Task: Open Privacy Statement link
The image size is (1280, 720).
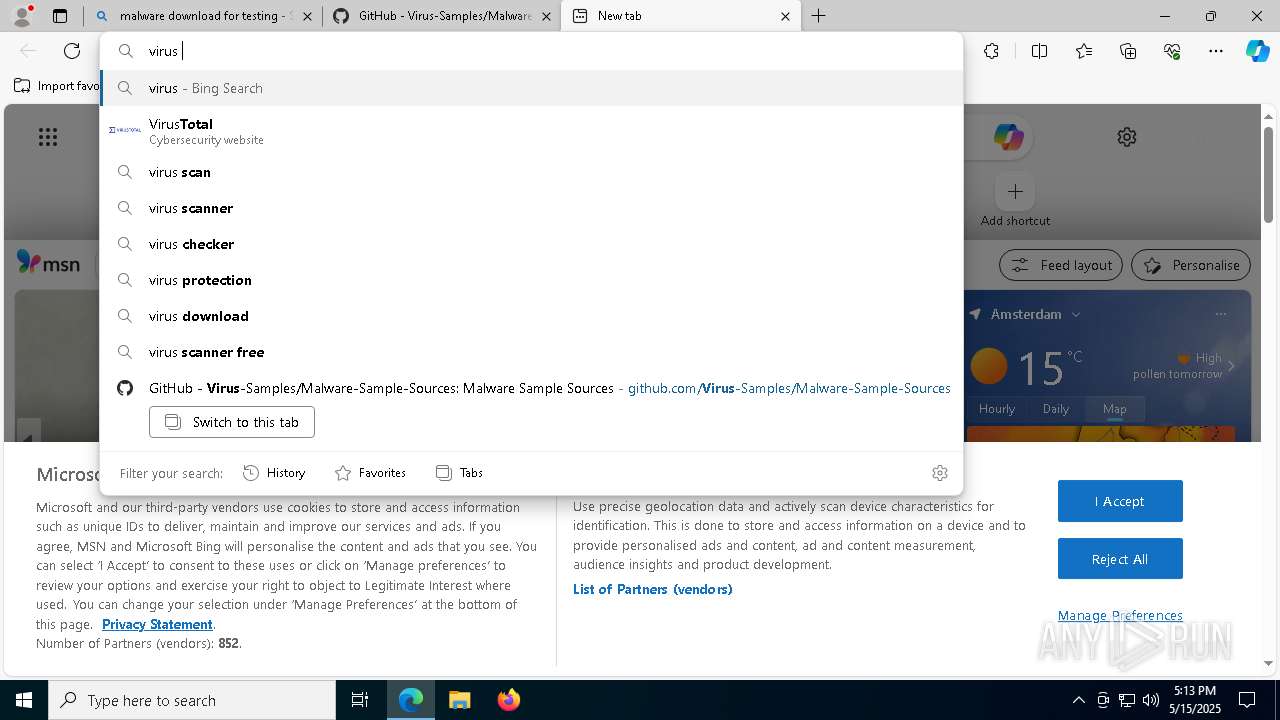Action: coord(157,624)
